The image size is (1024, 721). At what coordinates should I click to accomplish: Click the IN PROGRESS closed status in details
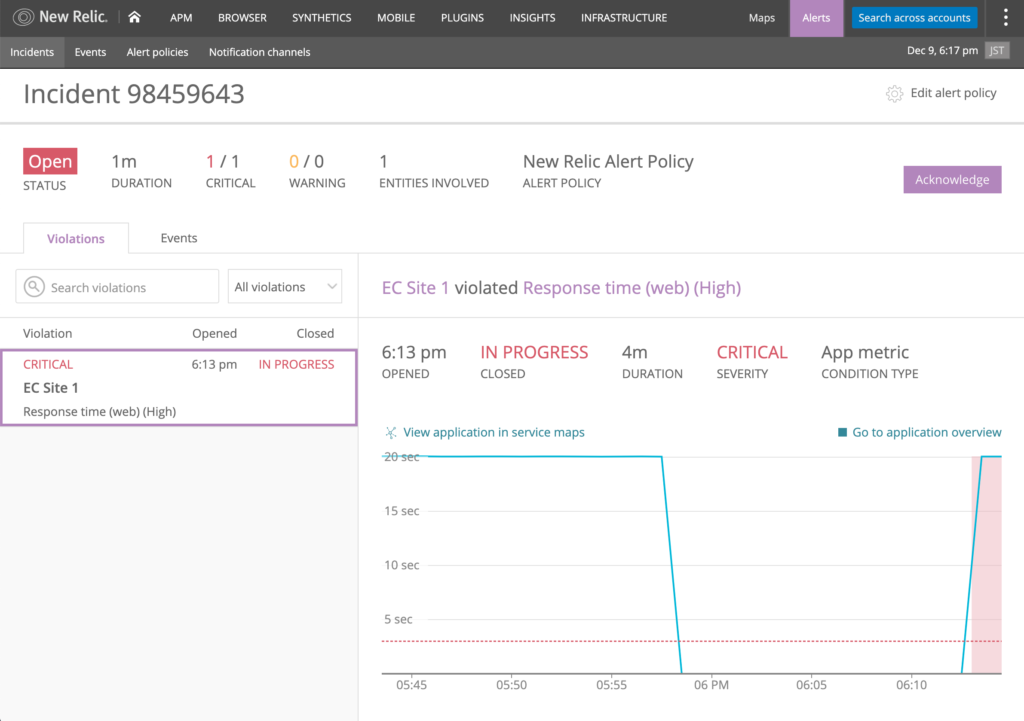coord(534,352)
